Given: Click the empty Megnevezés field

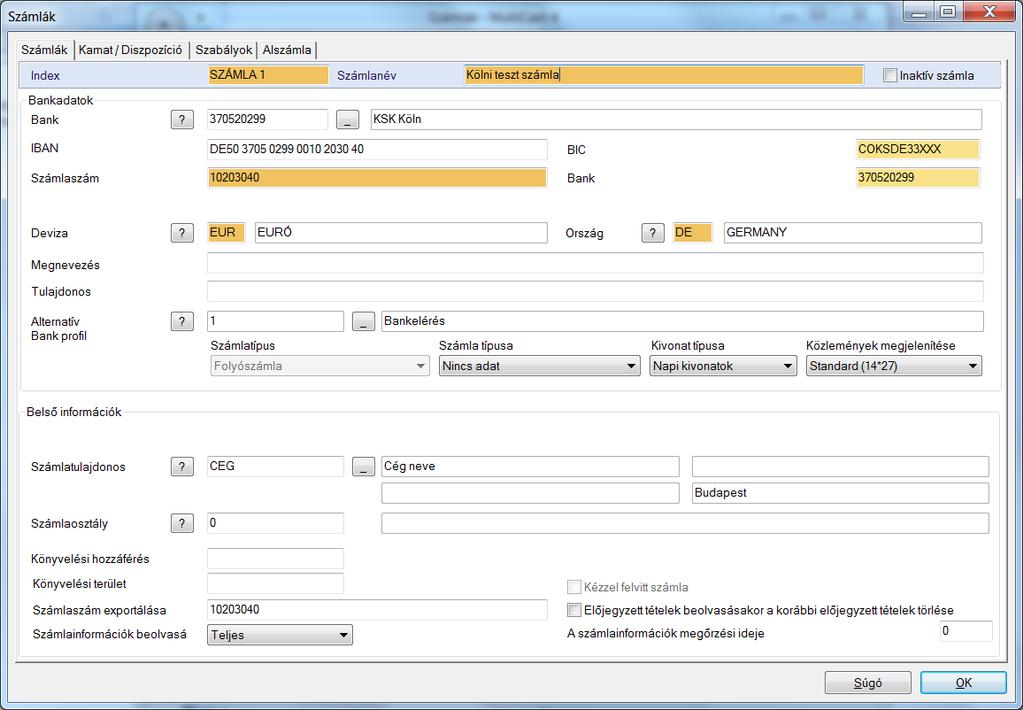Looking at the screenshot, I should coord(595,263).
